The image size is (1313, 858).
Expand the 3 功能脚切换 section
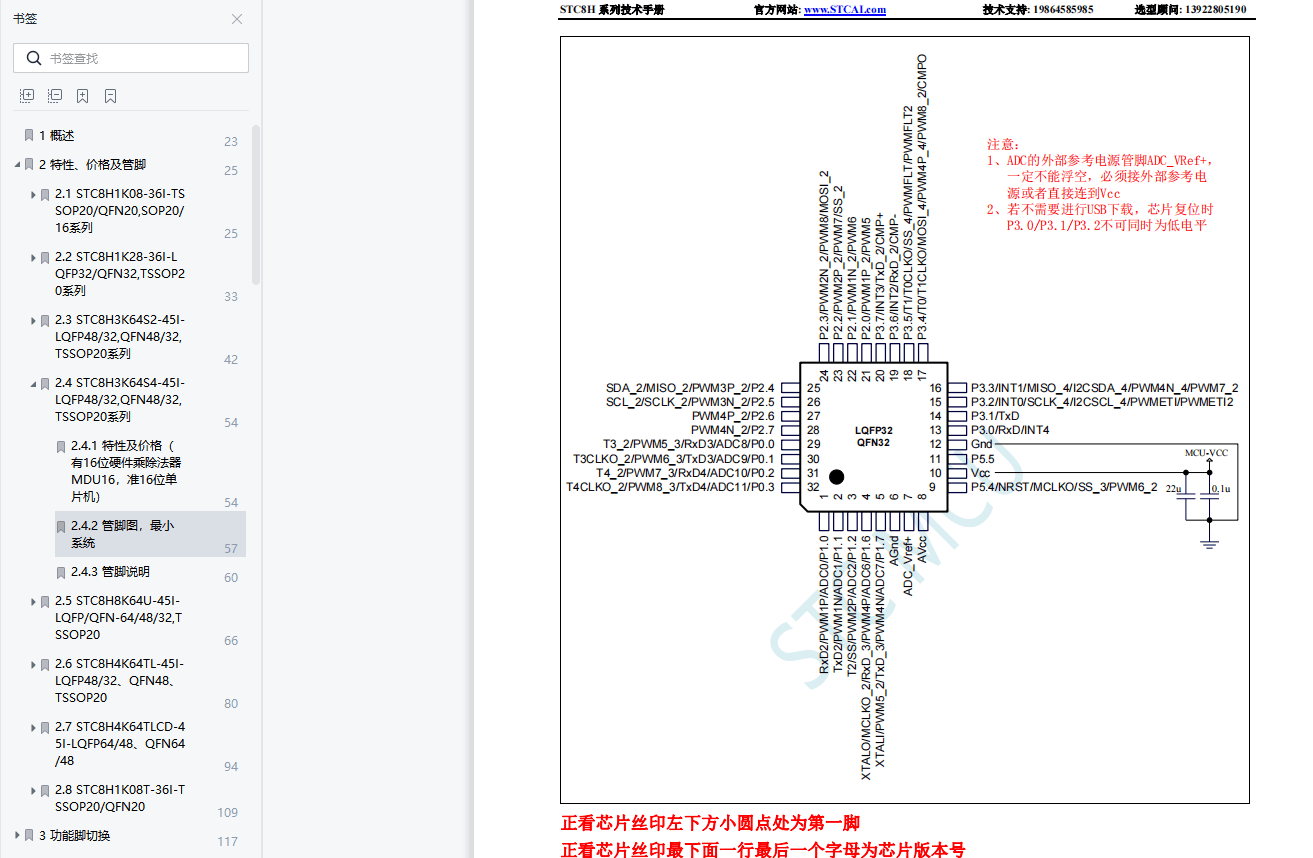(x=17, y=836)
